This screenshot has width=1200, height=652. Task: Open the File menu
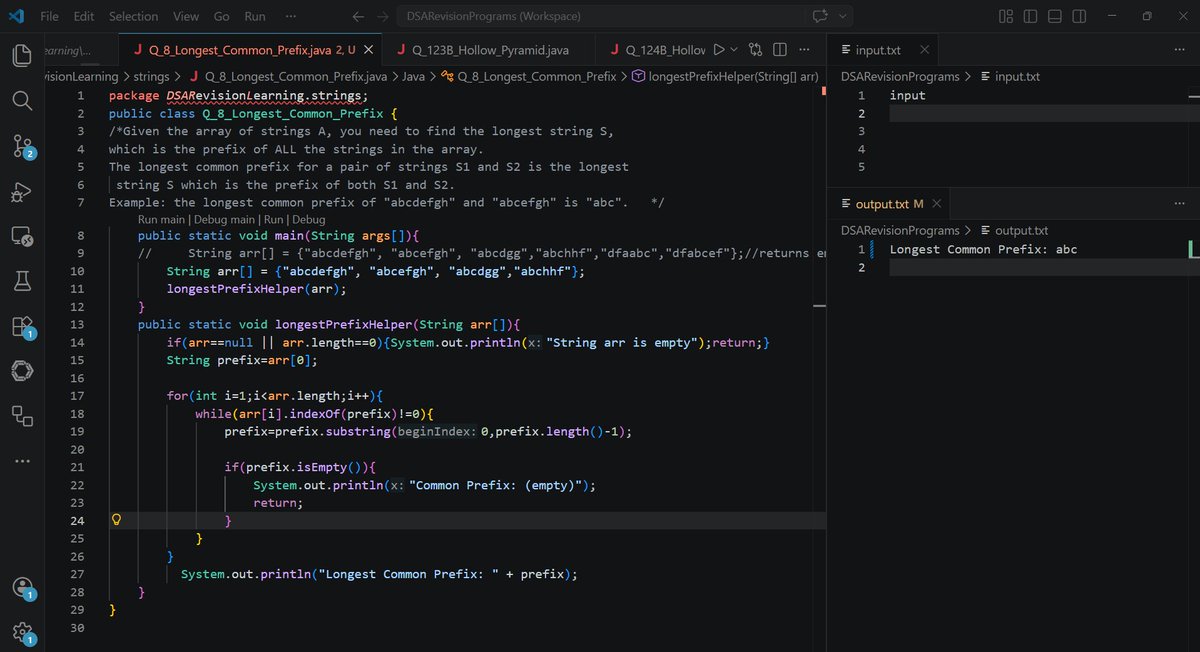coord(49,16)
